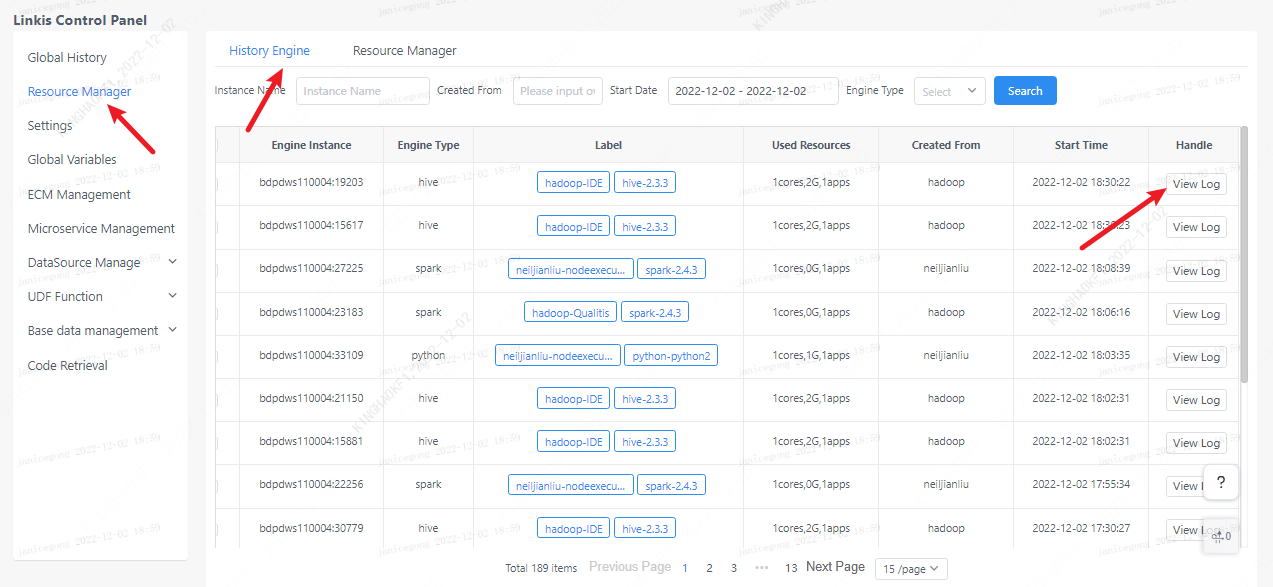1273x587 pixels.
Task: Click the floating task counter icon
Action: [1220, 536]
